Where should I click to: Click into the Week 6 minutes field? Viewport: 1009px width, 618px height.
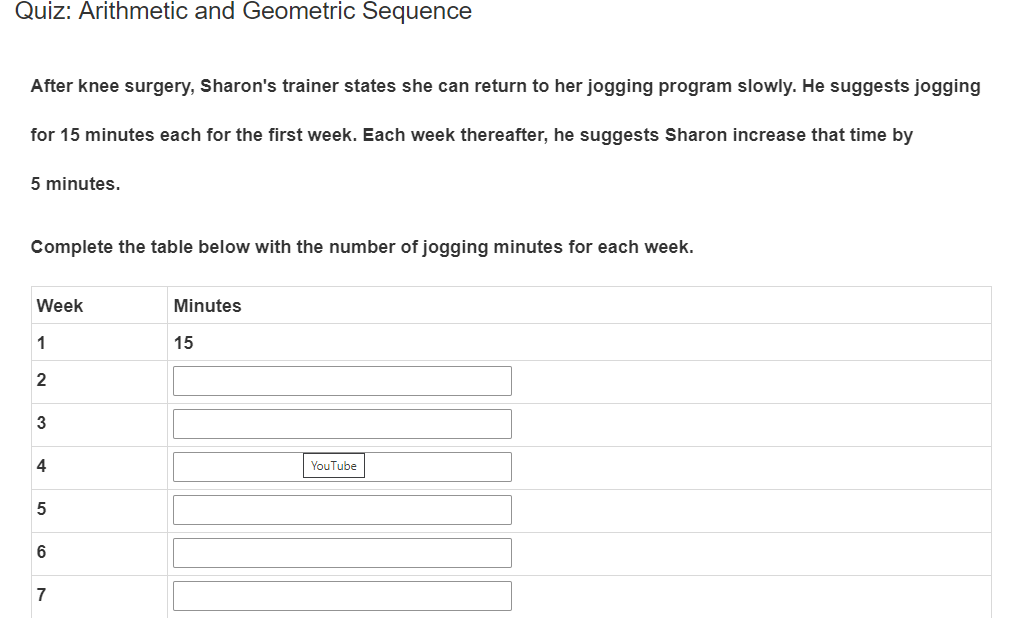click(342, 553)
